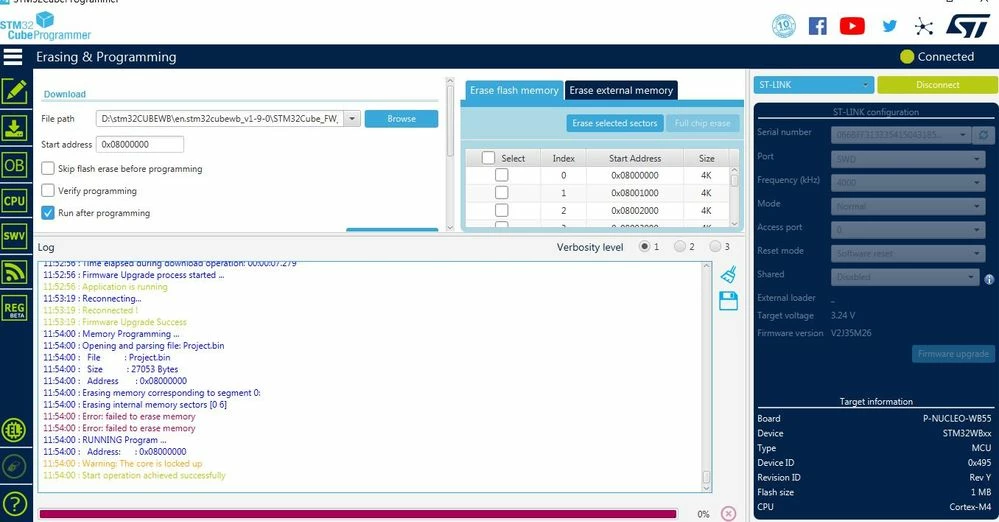The image size is (999, 522).
Task: Open Serial Wire Viewer SWV panel
Action: [x=14, y=236]
